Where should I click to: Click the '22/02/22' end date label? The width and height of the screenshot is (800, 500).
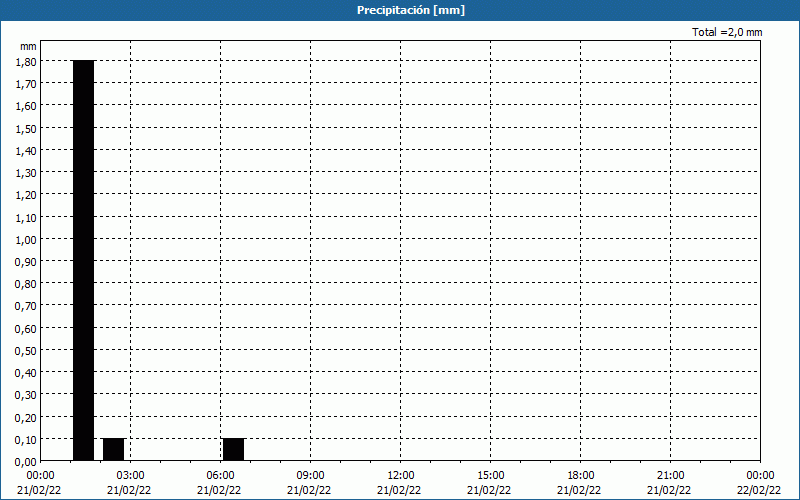[x=759, y=490]
